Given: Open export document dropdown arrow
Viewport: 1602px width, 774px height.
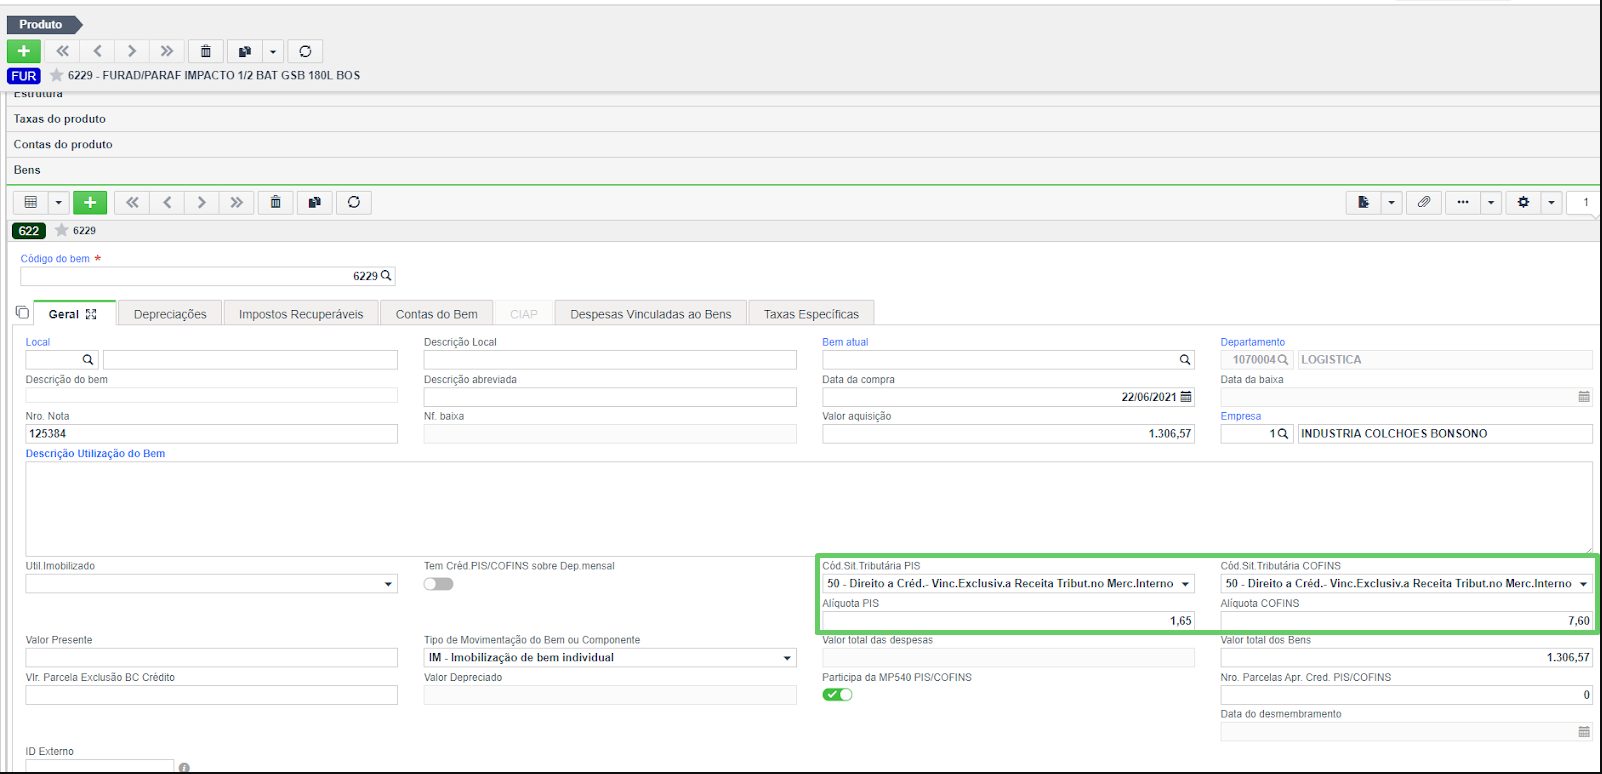Looking at the screenshot, I should tap(1391, 202).
